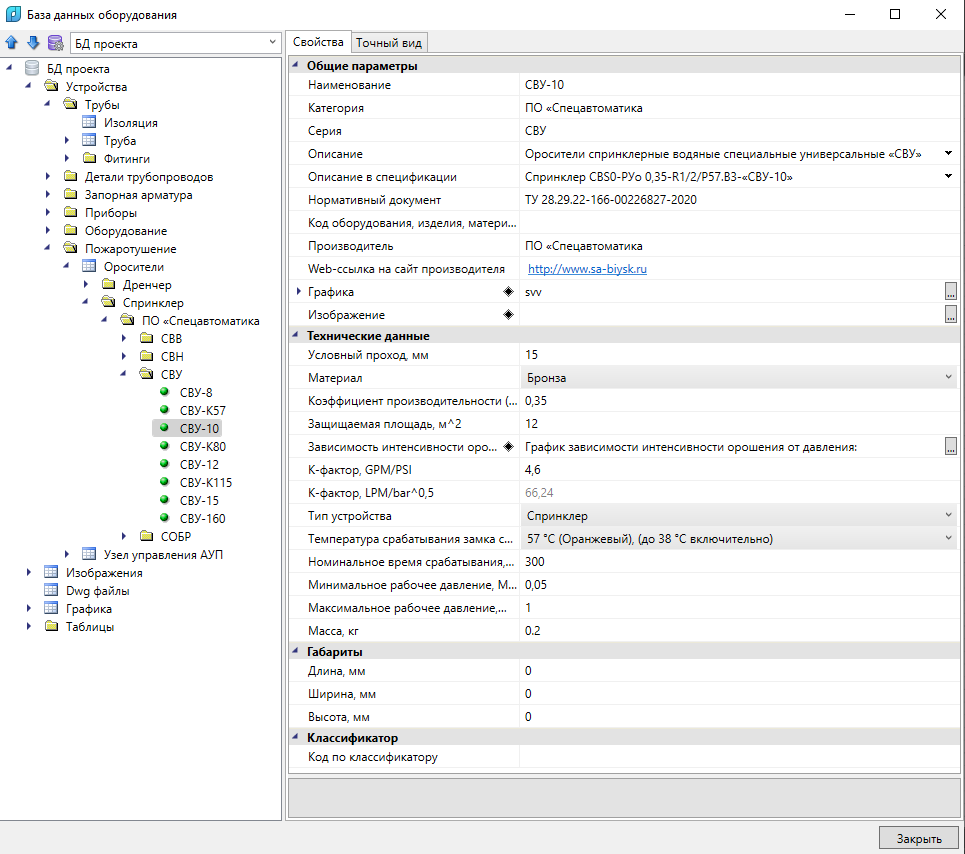The image size is (965, 854).
Task: Collapse the Пожаротушение tree node
Action: [47, 248]
